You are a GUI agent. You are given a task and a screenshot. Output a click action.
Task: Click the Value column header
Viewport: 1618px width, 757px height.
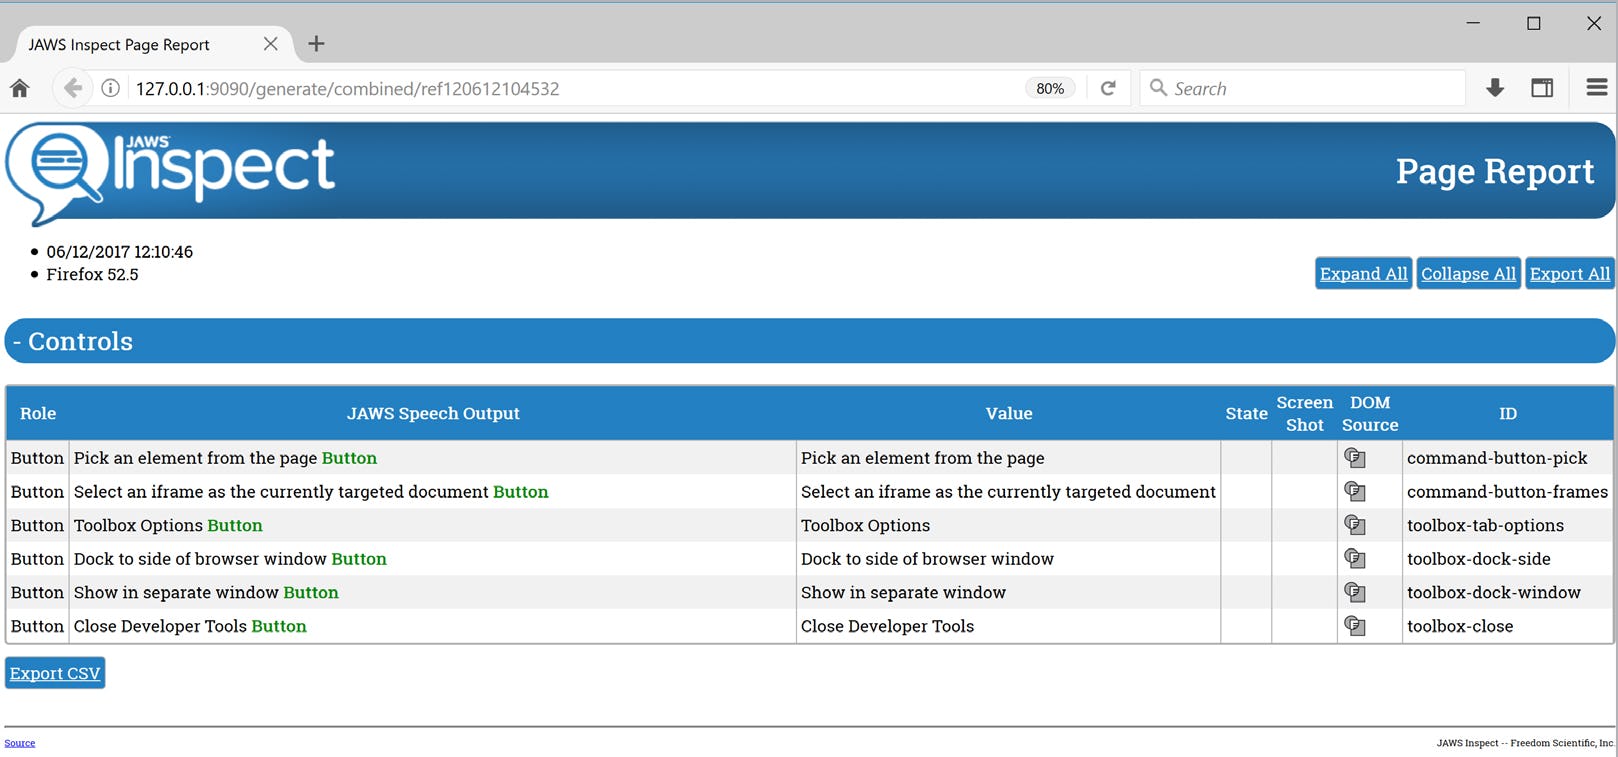point(1009,413)
